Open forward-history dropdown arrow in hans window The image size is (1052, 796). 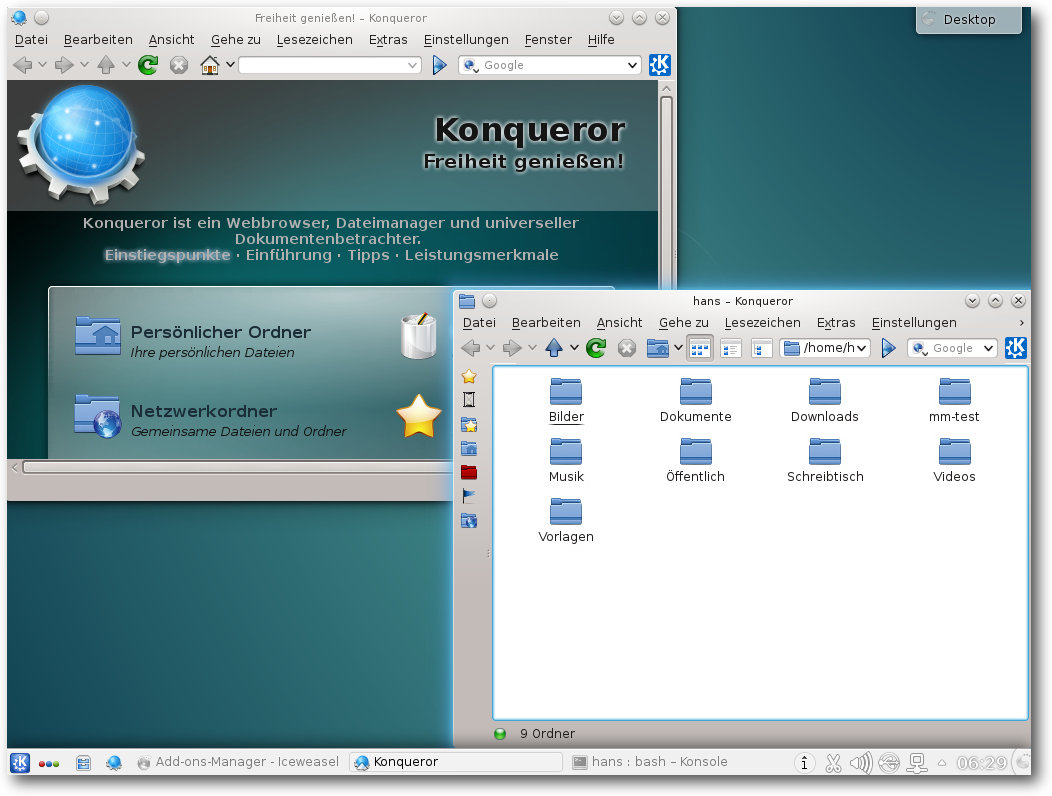(532, 348)
